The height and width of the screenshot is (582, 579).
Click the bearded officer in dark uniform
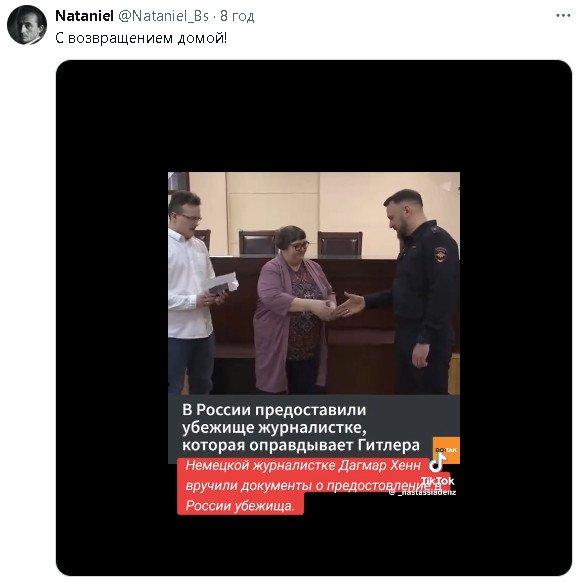[x=416, y=292]
